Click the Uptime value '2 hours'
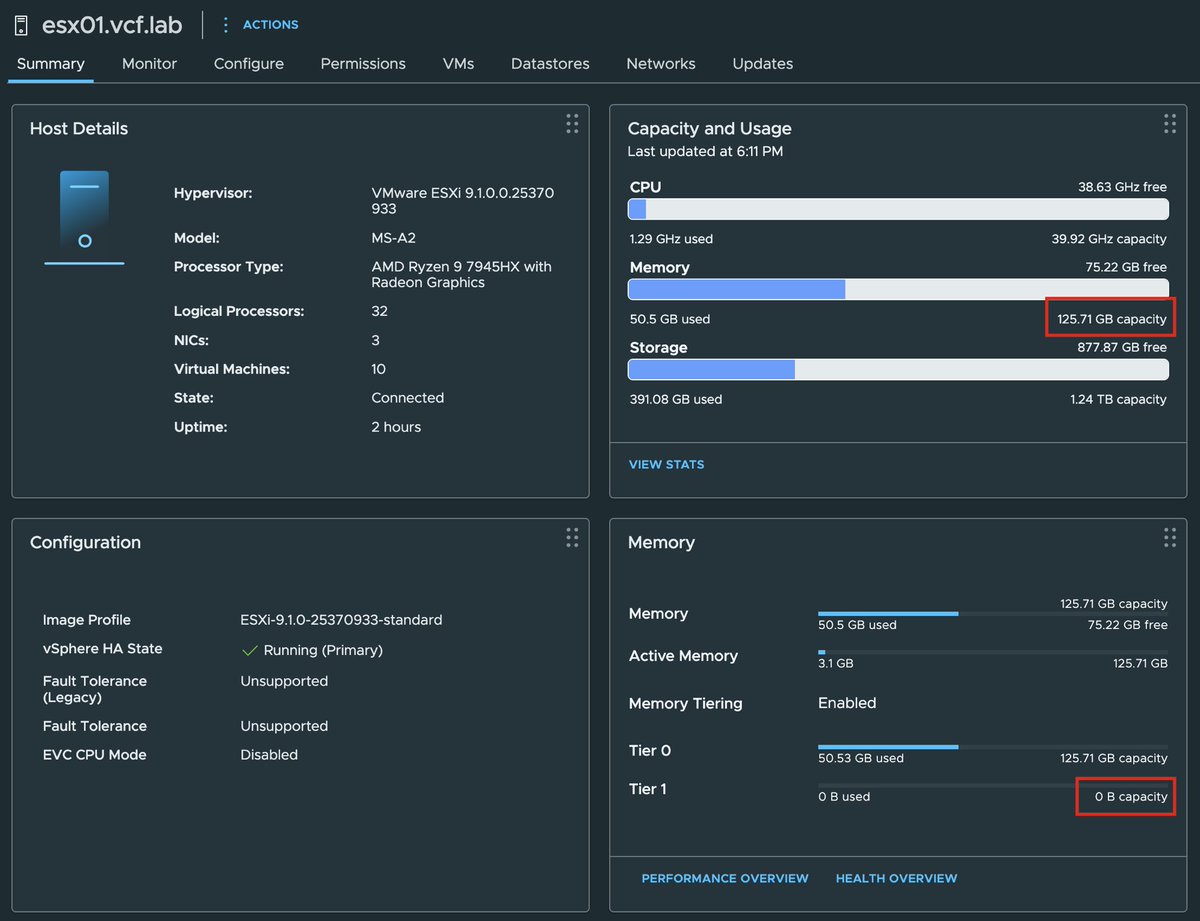Viewport: 1200px width, 921px height. [396, 427]
